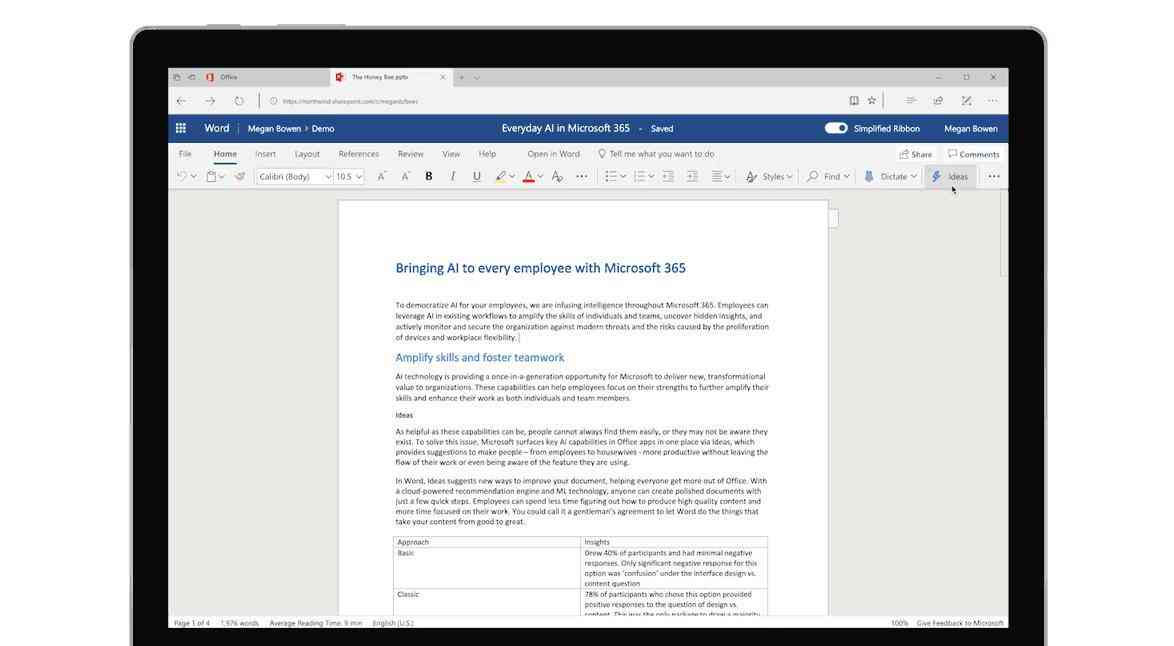
Task: Toggle the Simplified Ribbon switch
Action: pyautogui.click(x=836, y=128)
